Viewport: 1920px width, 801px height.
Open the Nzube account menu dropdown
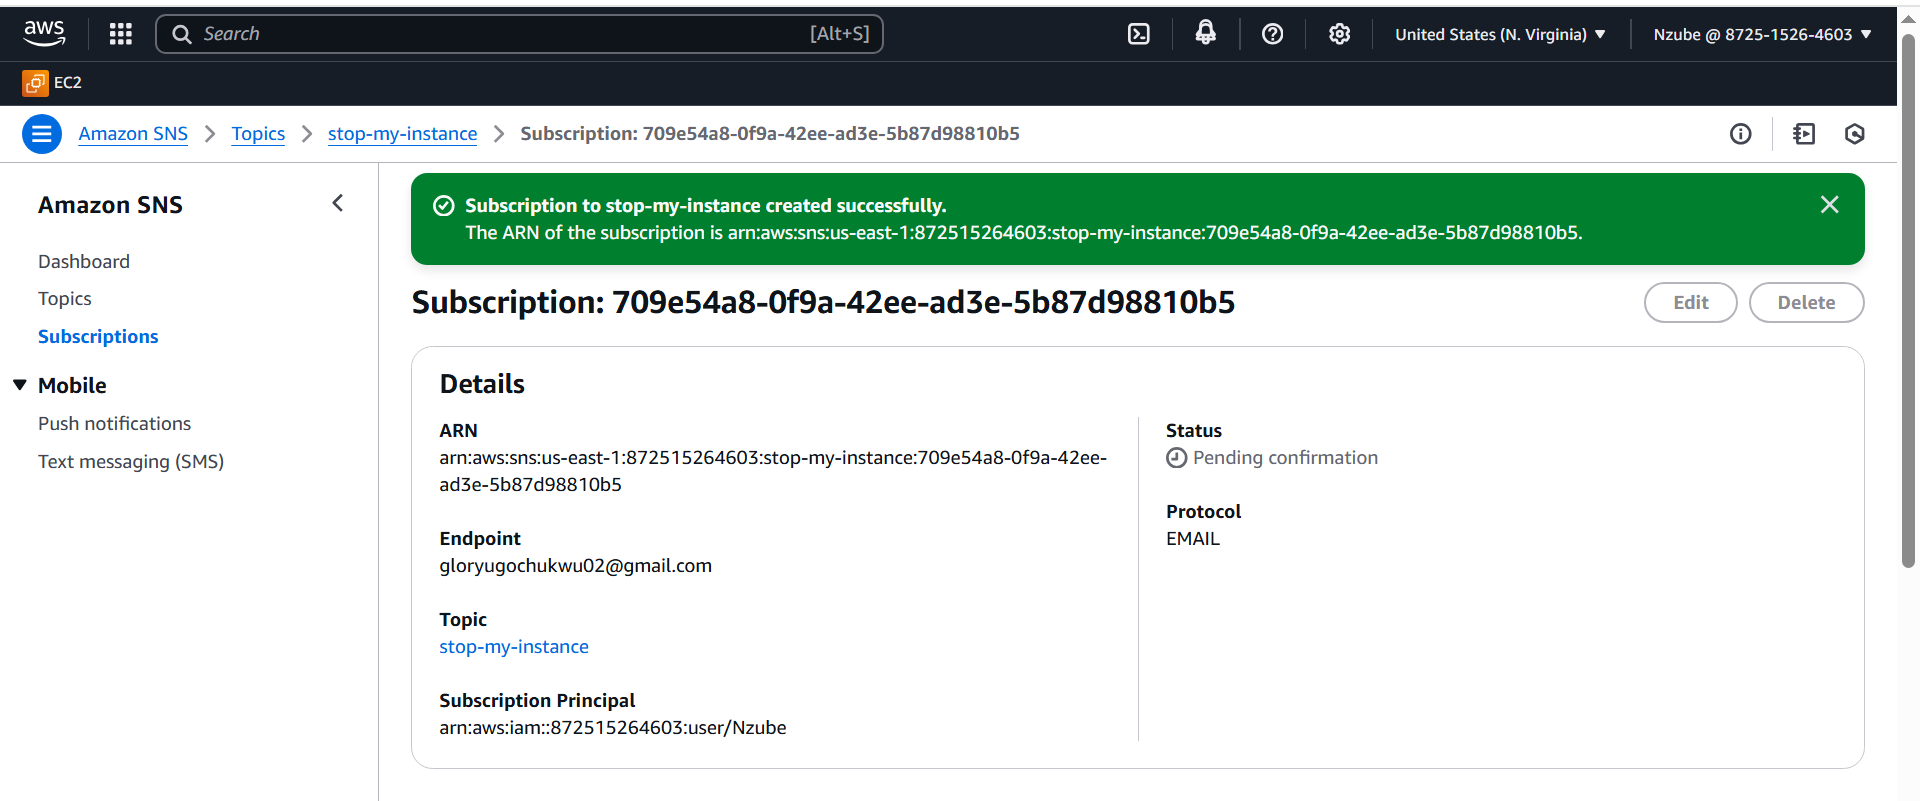1762,34
